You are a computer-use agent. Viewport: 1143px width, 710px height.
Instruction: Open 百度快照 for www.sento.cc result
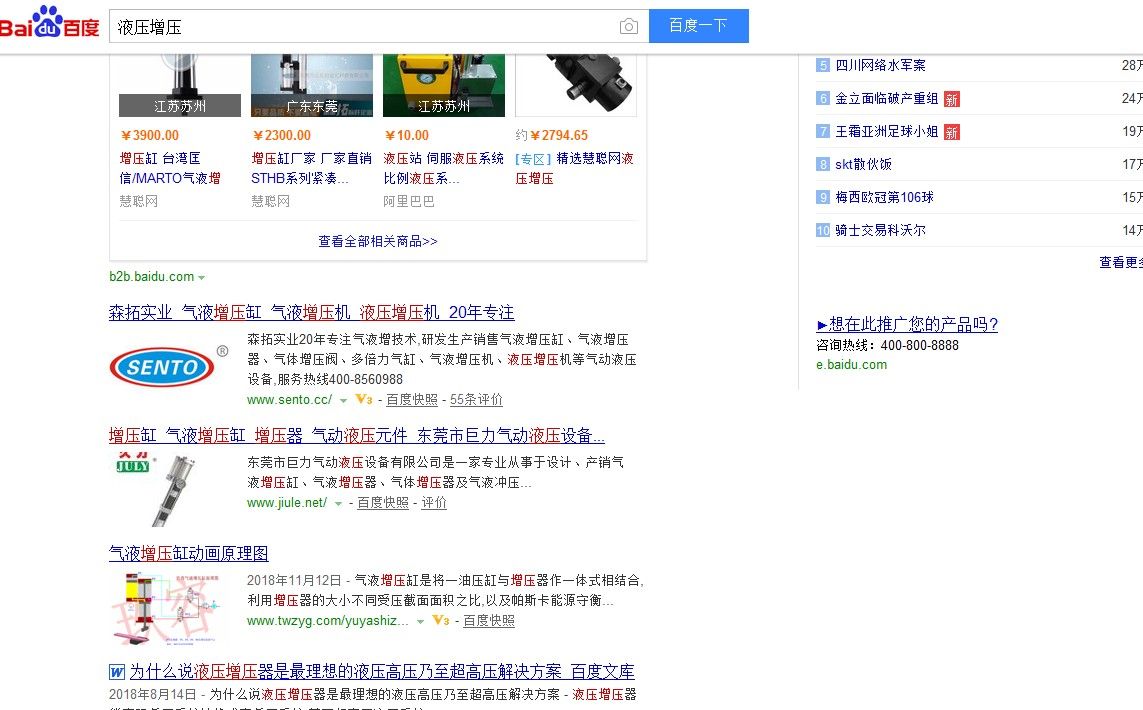[412, 399]
